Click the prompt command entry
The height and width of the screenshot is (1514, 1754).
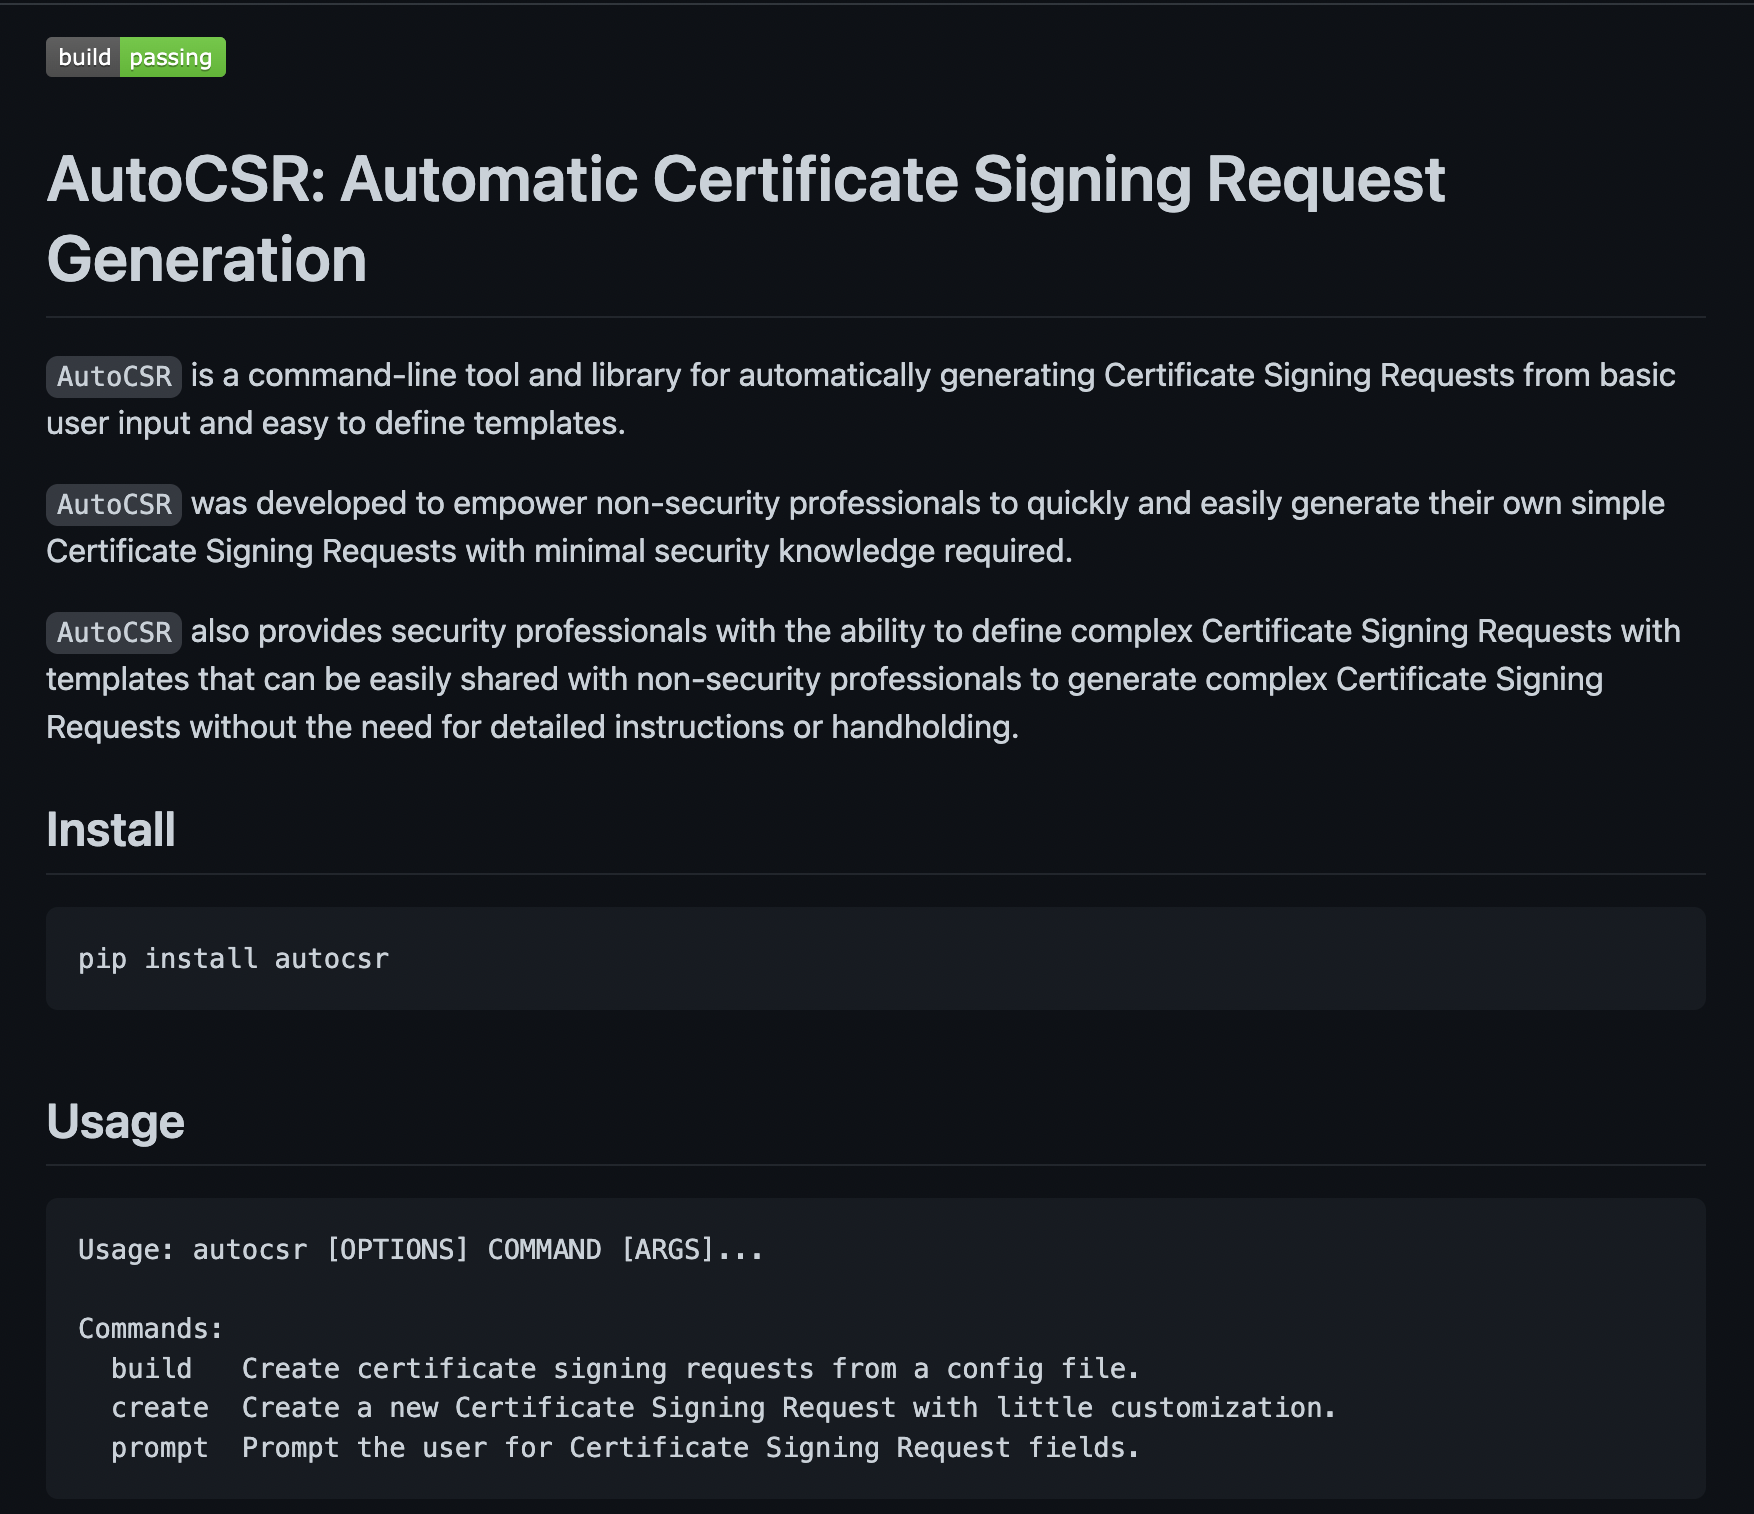point(160,1448)
